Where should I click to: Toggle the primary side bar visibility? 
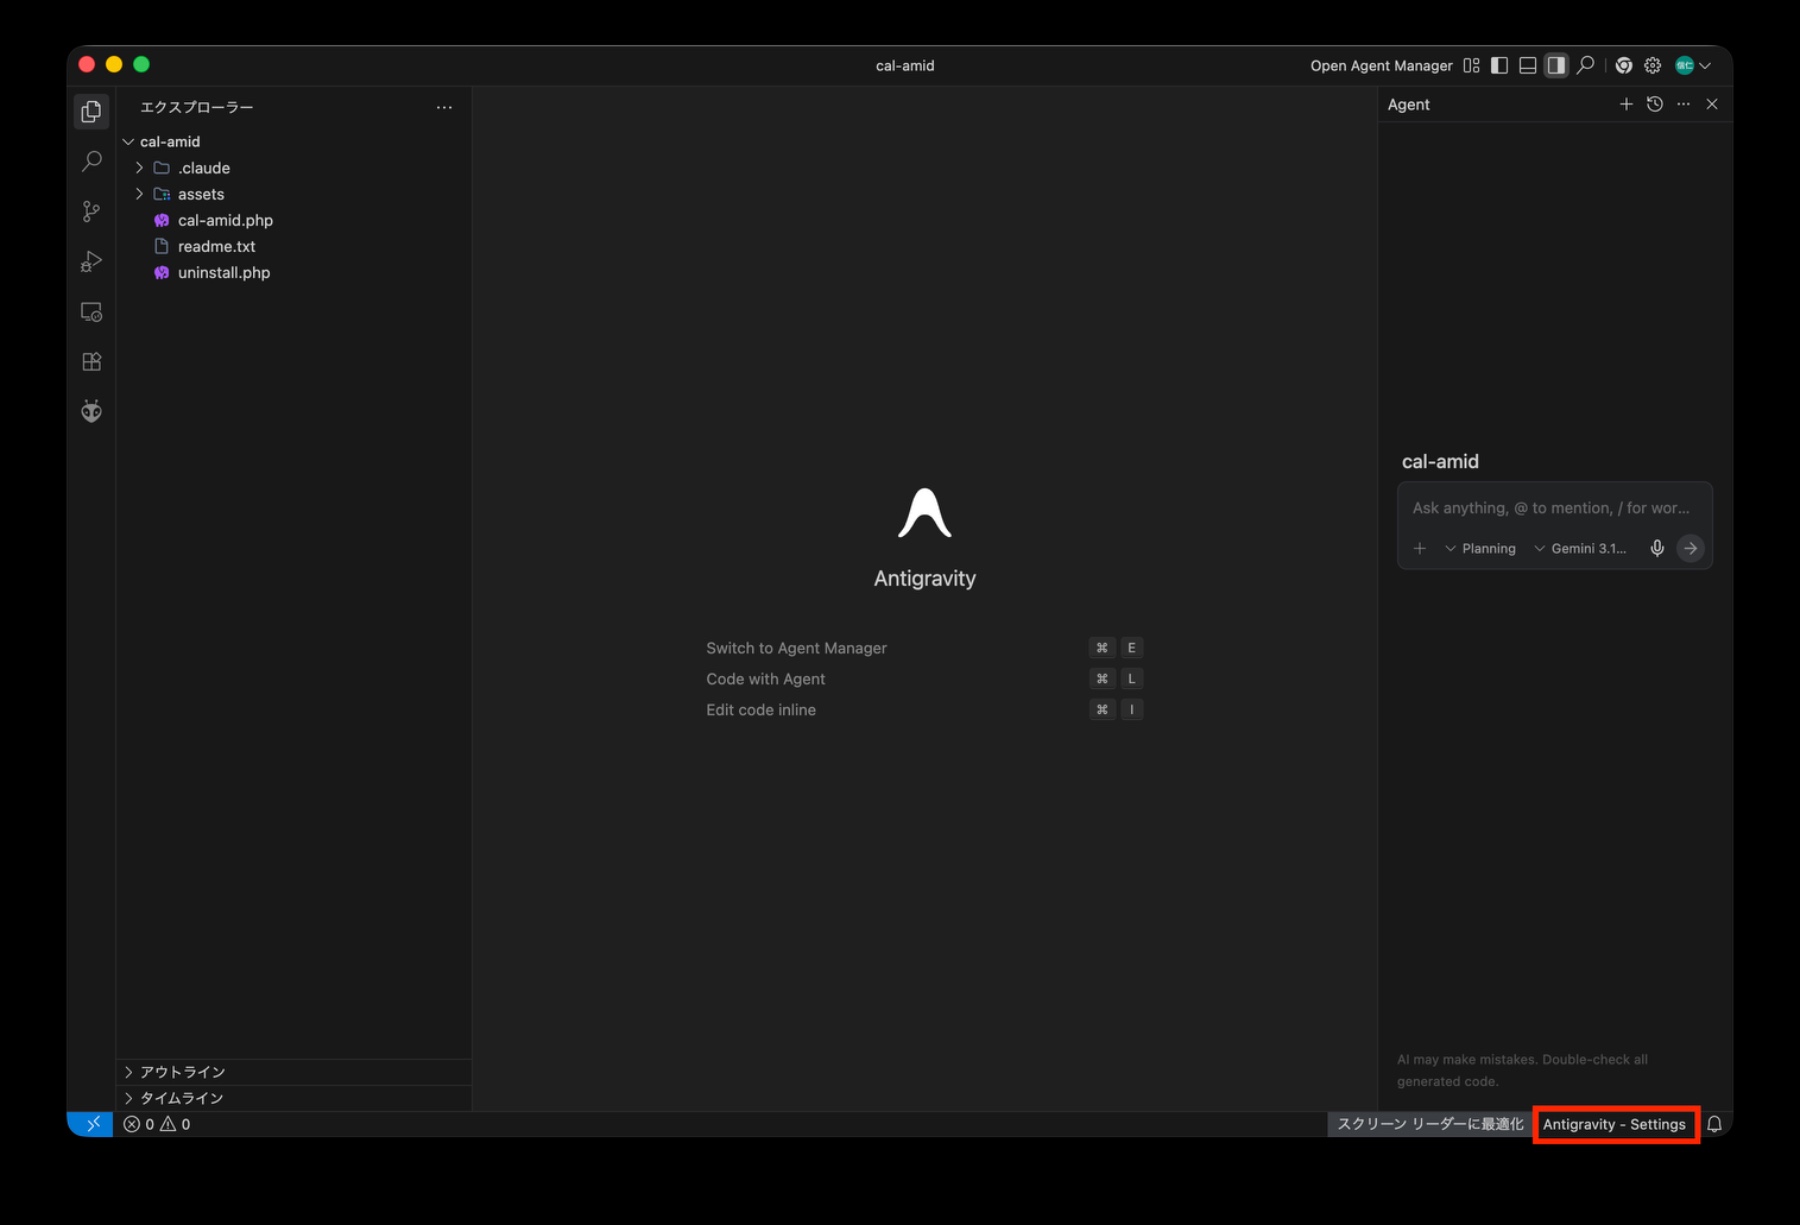coord(1499,65)
